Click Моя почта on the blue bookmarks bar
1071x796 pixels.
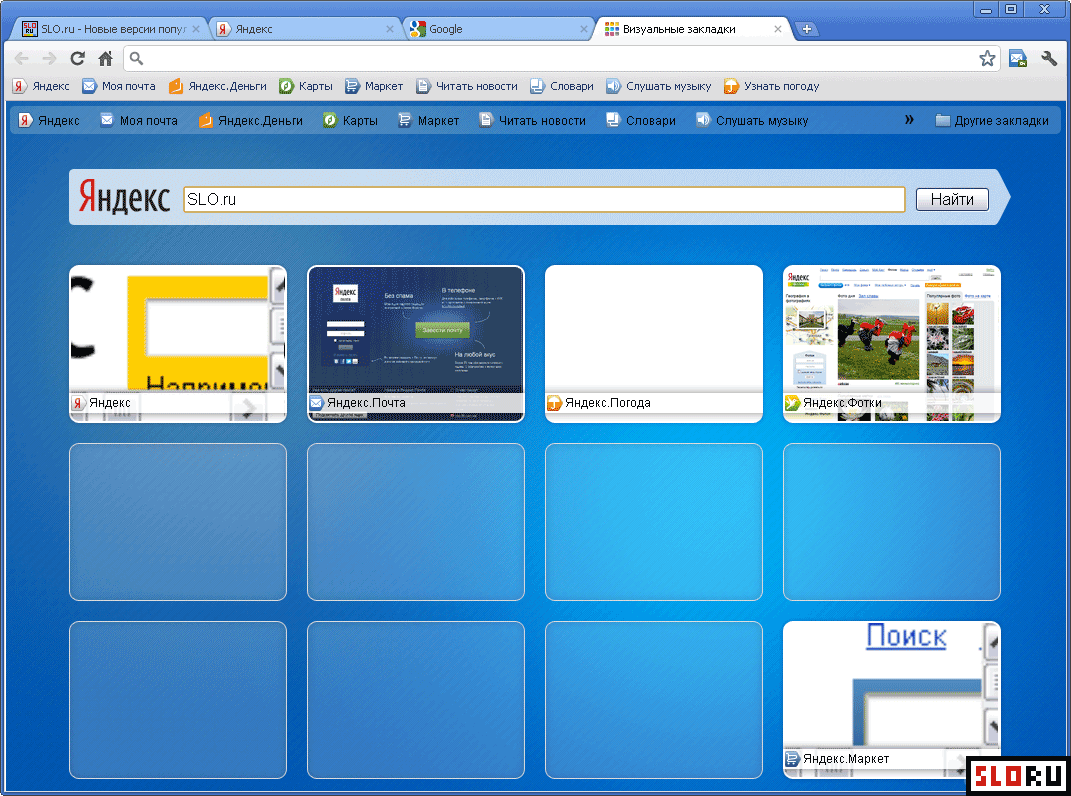(x=139, y=120)
